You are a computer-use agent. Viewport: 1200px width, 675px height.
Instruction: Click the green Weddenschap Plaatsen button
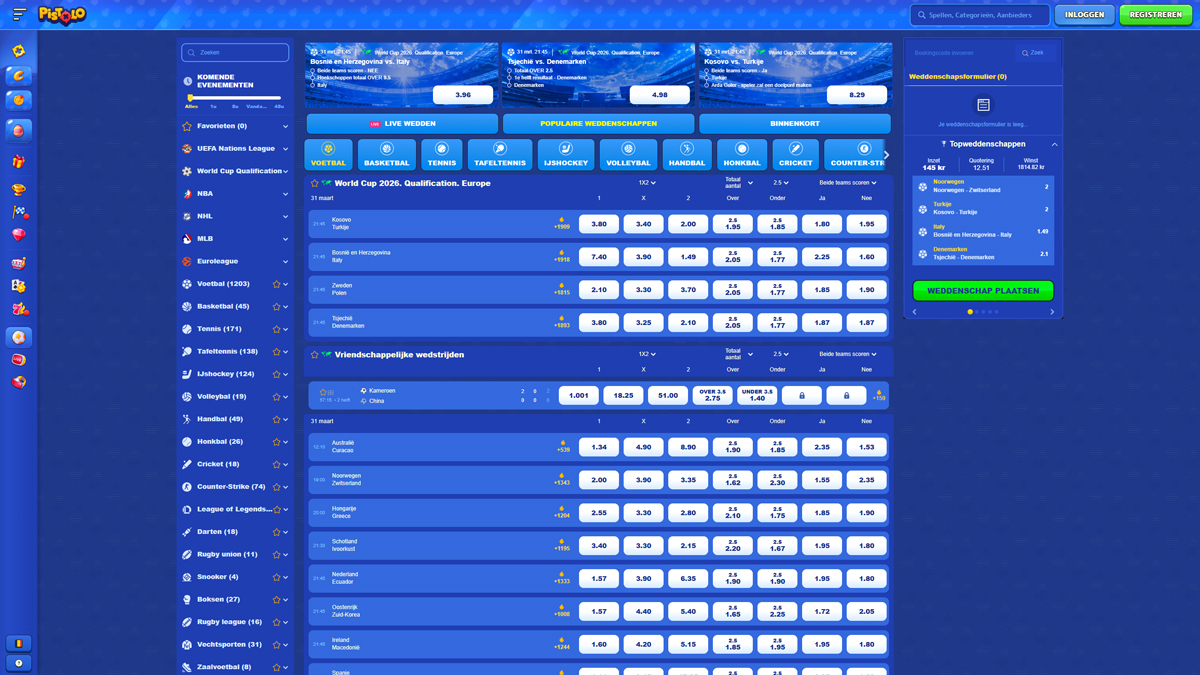982,290
